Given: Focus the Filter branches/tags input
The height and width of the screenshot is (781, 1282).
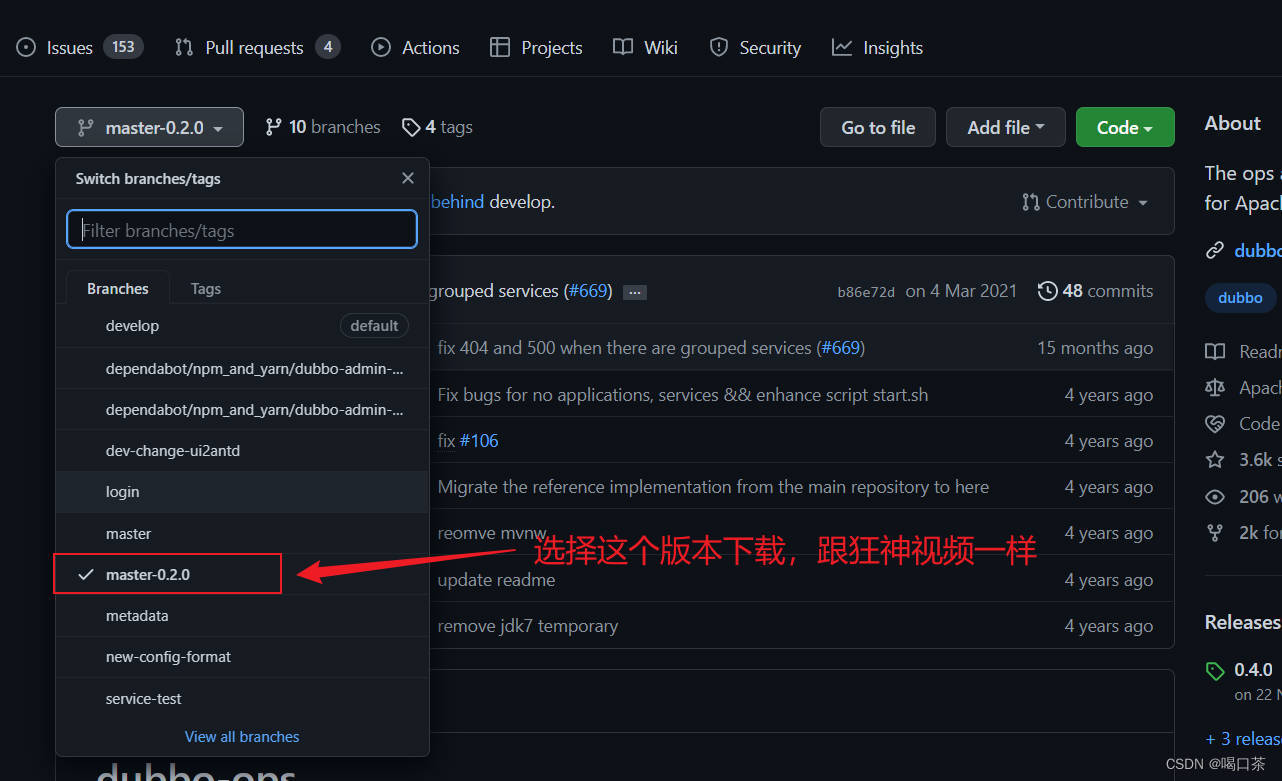Looking at the screenshot, I should tap(242, 229).
